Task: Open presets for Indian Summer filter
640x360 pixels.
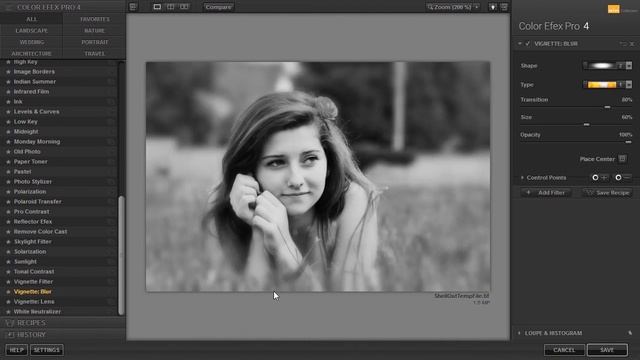Action: click(x=111, y=82)
